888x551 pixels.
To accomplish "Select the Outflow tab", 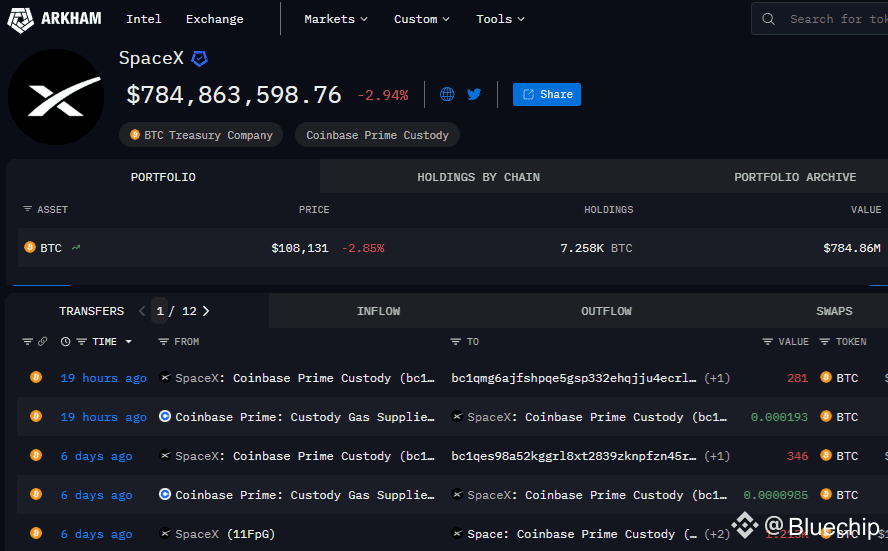I will (606, 311).
